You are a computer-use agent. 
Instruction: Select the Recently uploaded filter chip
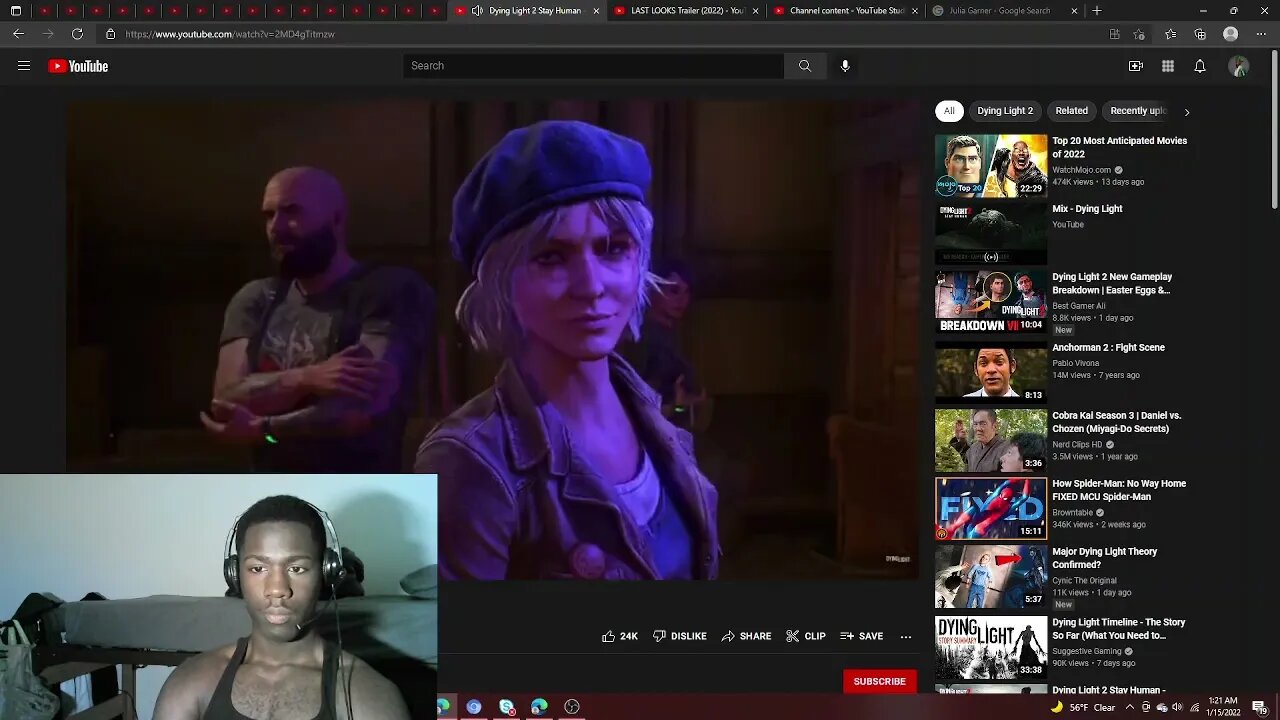1137,111
